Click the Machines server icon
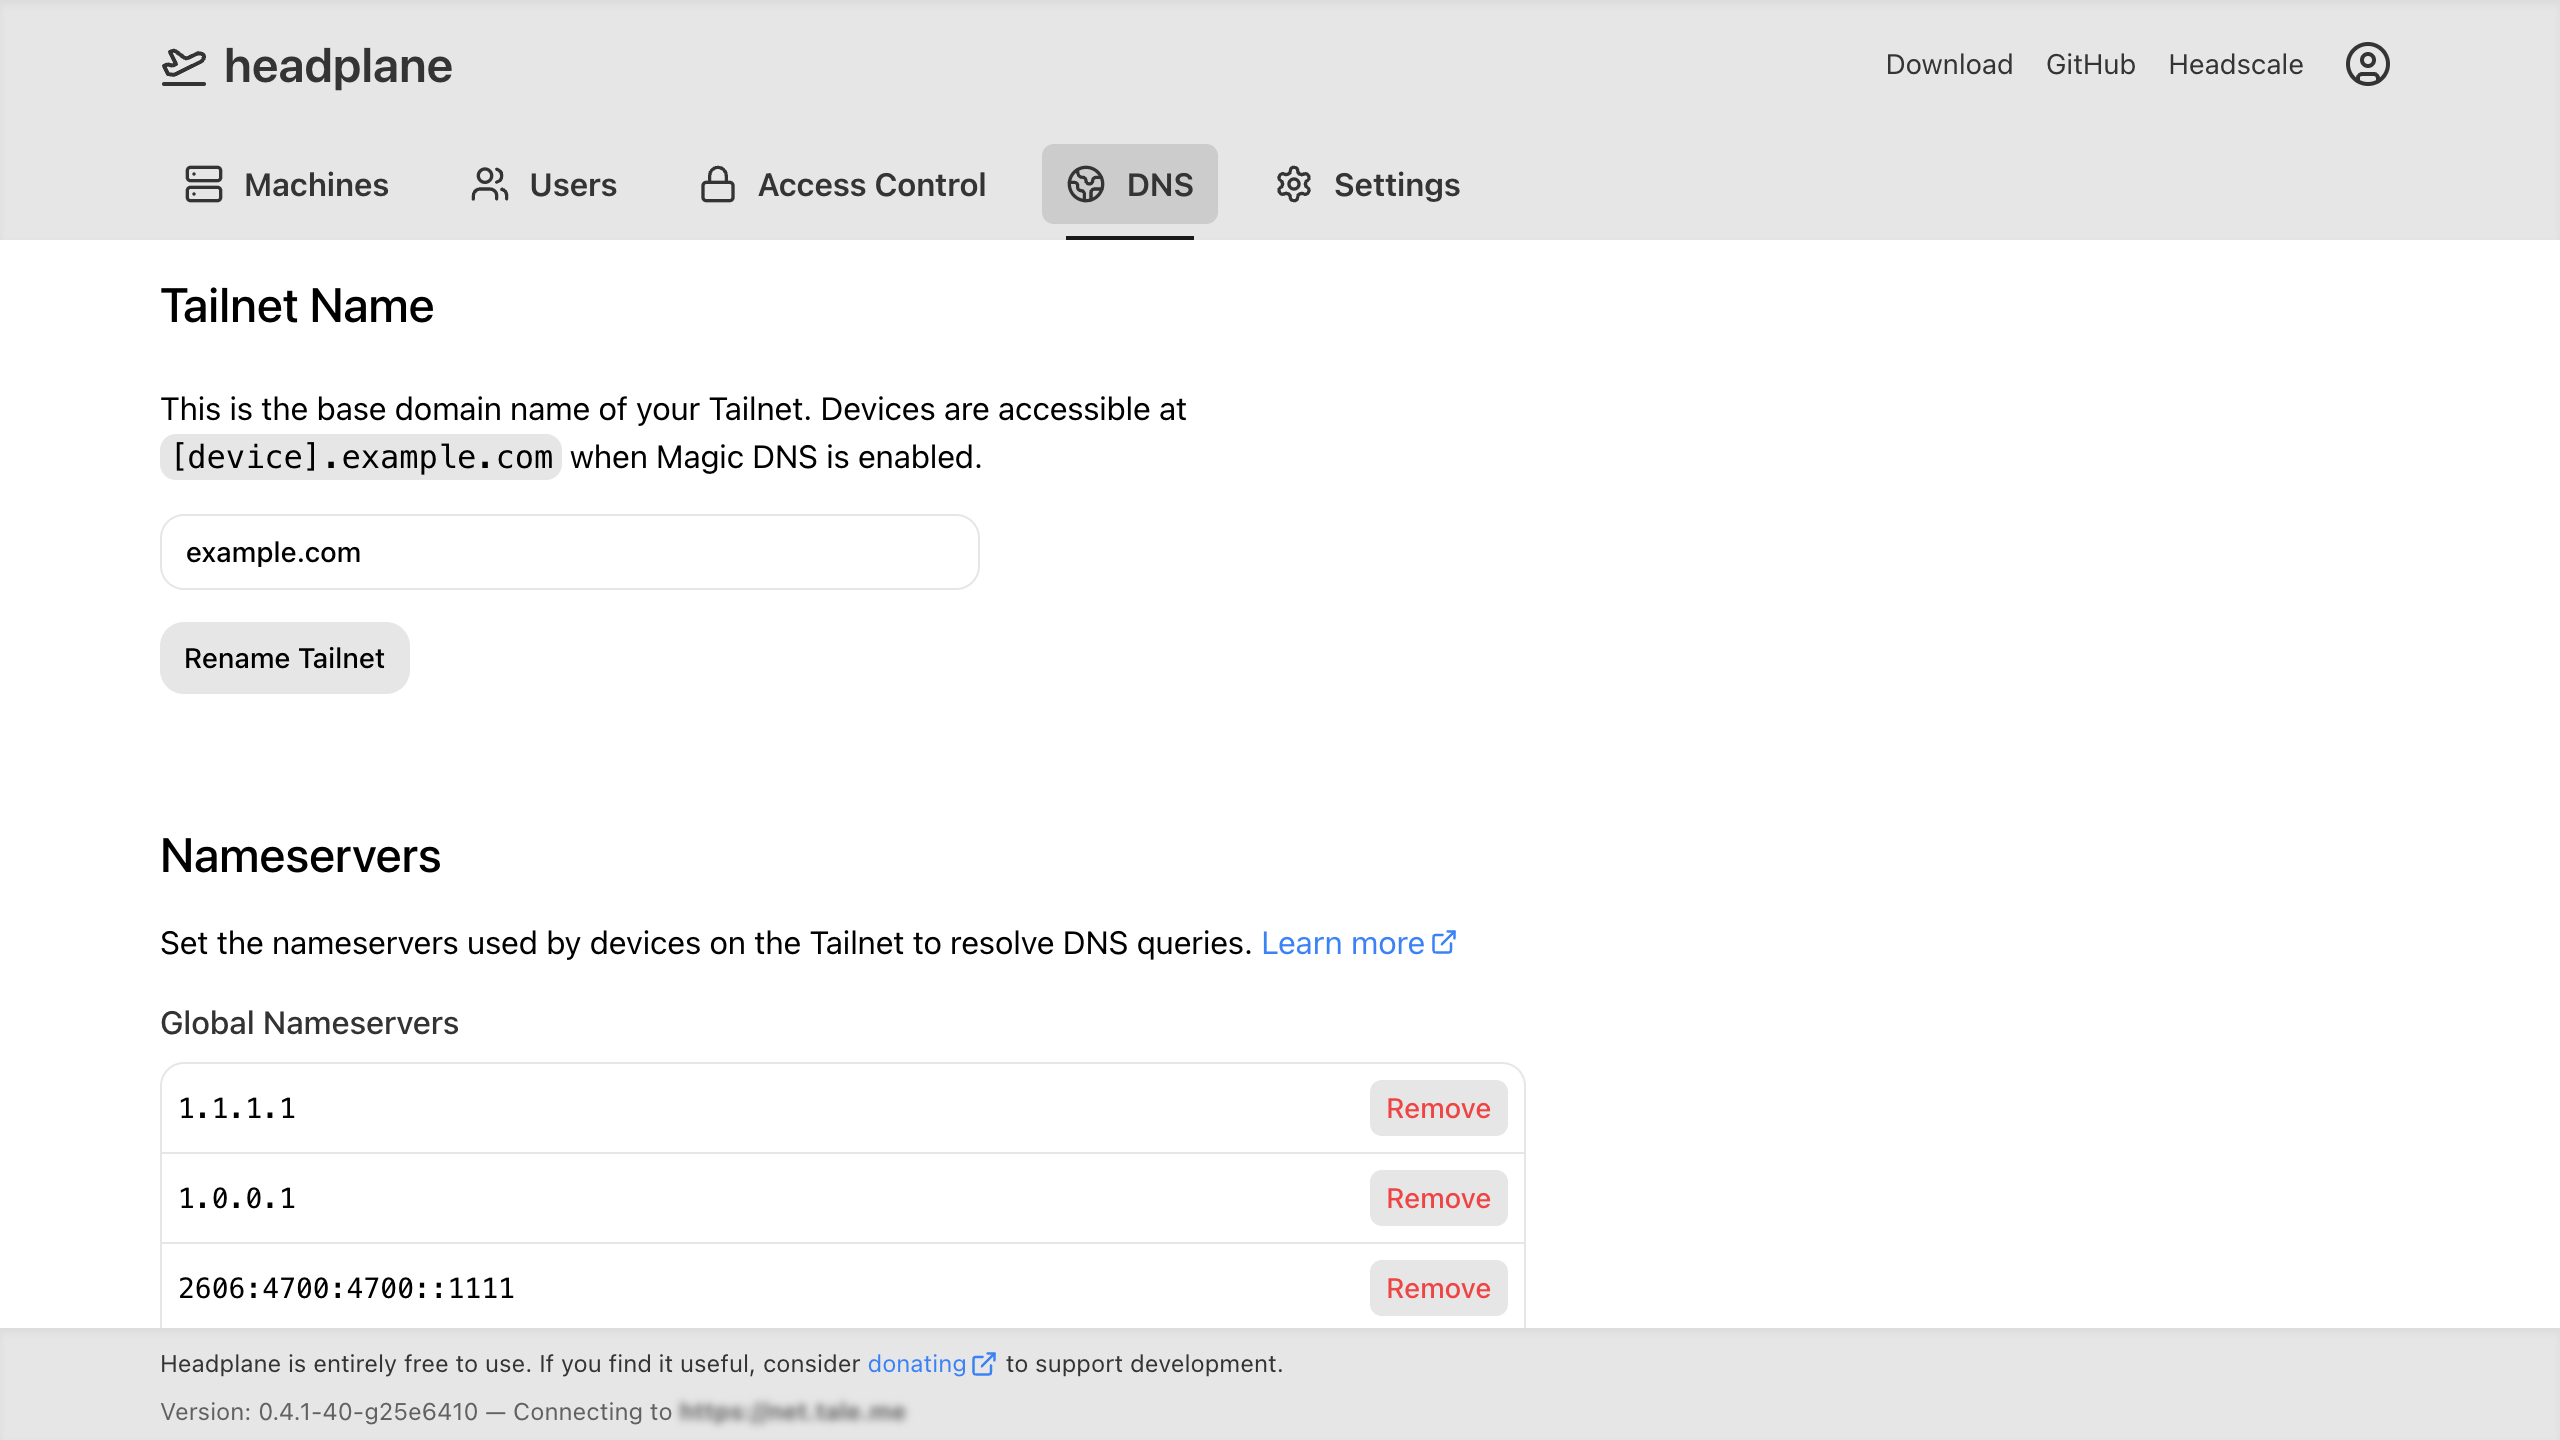Image resolution: width=2560 pixels, height=1440 pixels. pyautogui.click(x=204, y=184)
